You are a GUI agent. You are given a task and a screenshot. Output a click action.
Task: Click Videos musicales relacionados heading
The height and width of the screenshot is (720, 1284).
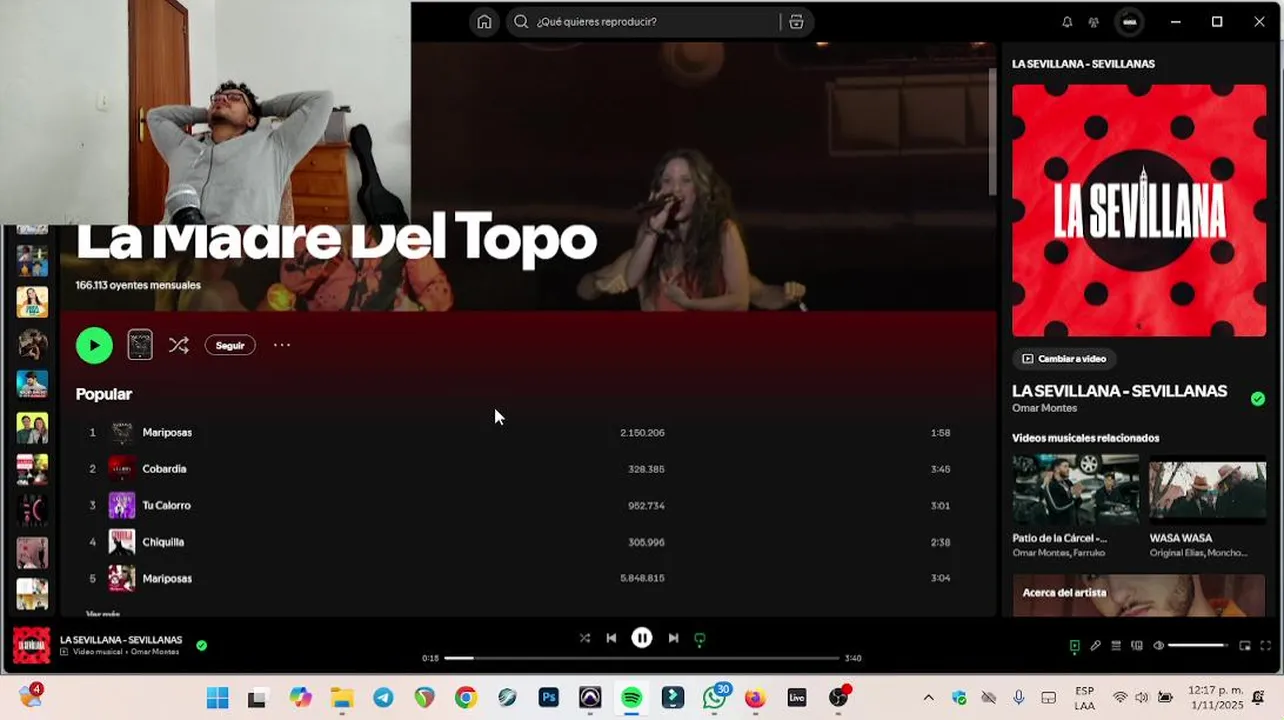point(1085,438)
